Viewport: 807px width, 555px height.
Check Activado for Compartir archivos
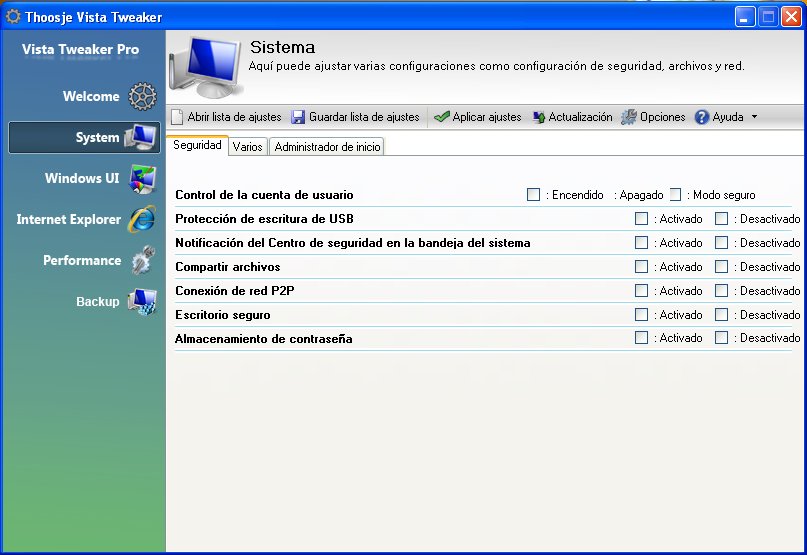point(641,267)
